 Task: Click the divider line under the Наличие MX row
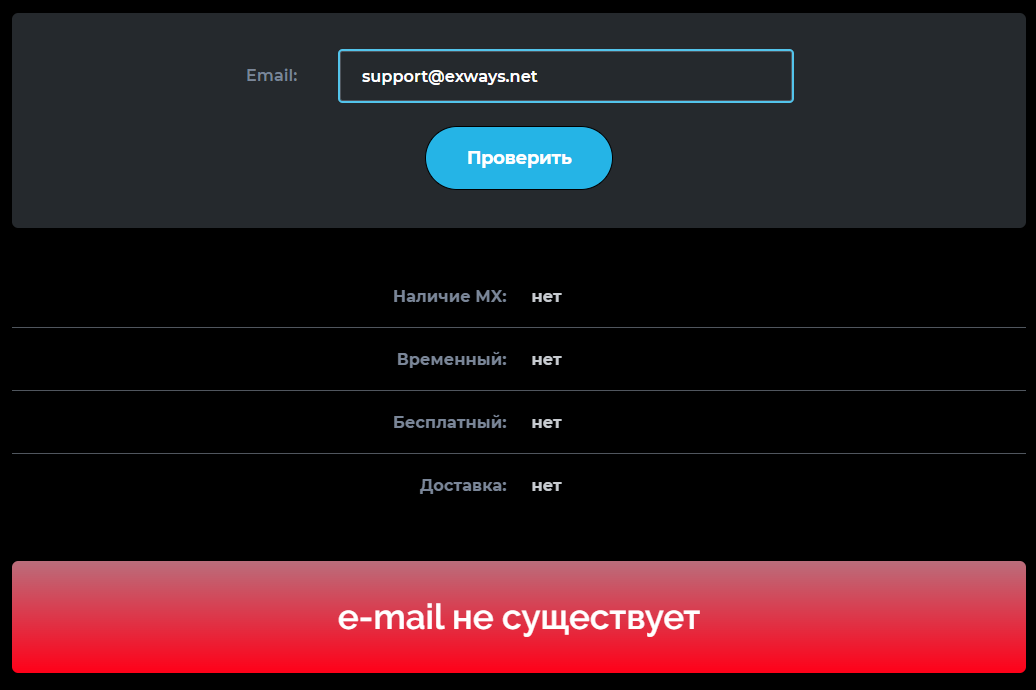pyautogui.click(x=519, y=327)
